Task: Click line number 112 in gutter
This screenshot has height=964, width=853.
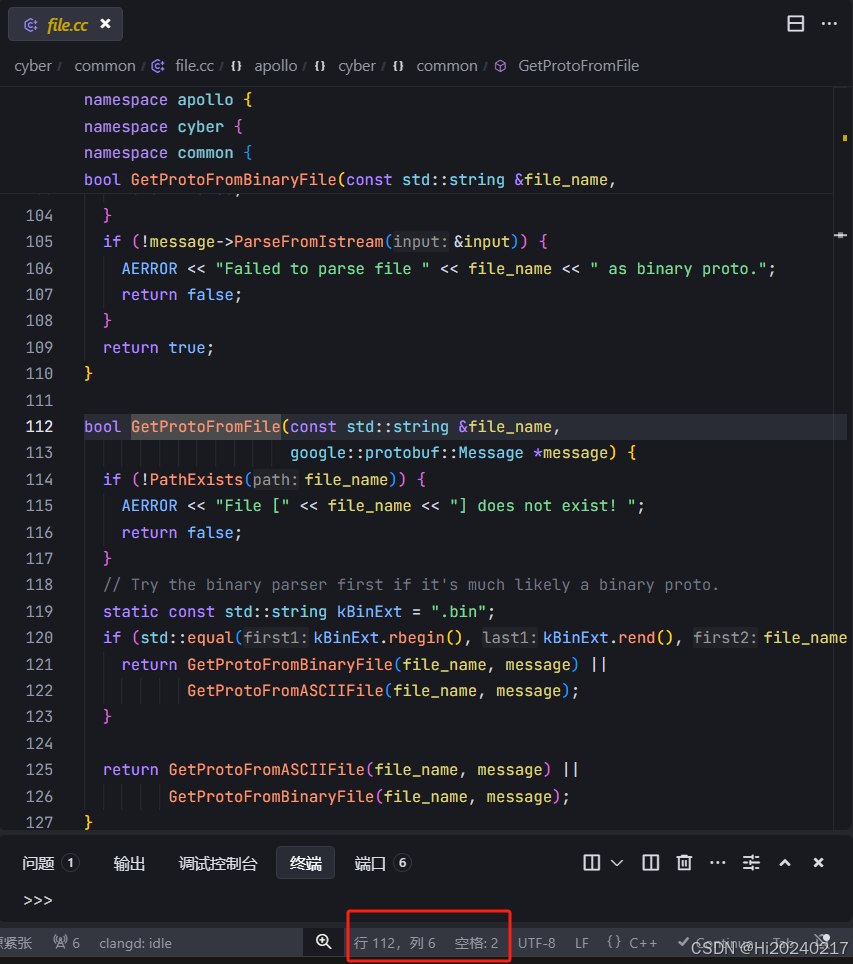Action: click(x=39, y=427)
